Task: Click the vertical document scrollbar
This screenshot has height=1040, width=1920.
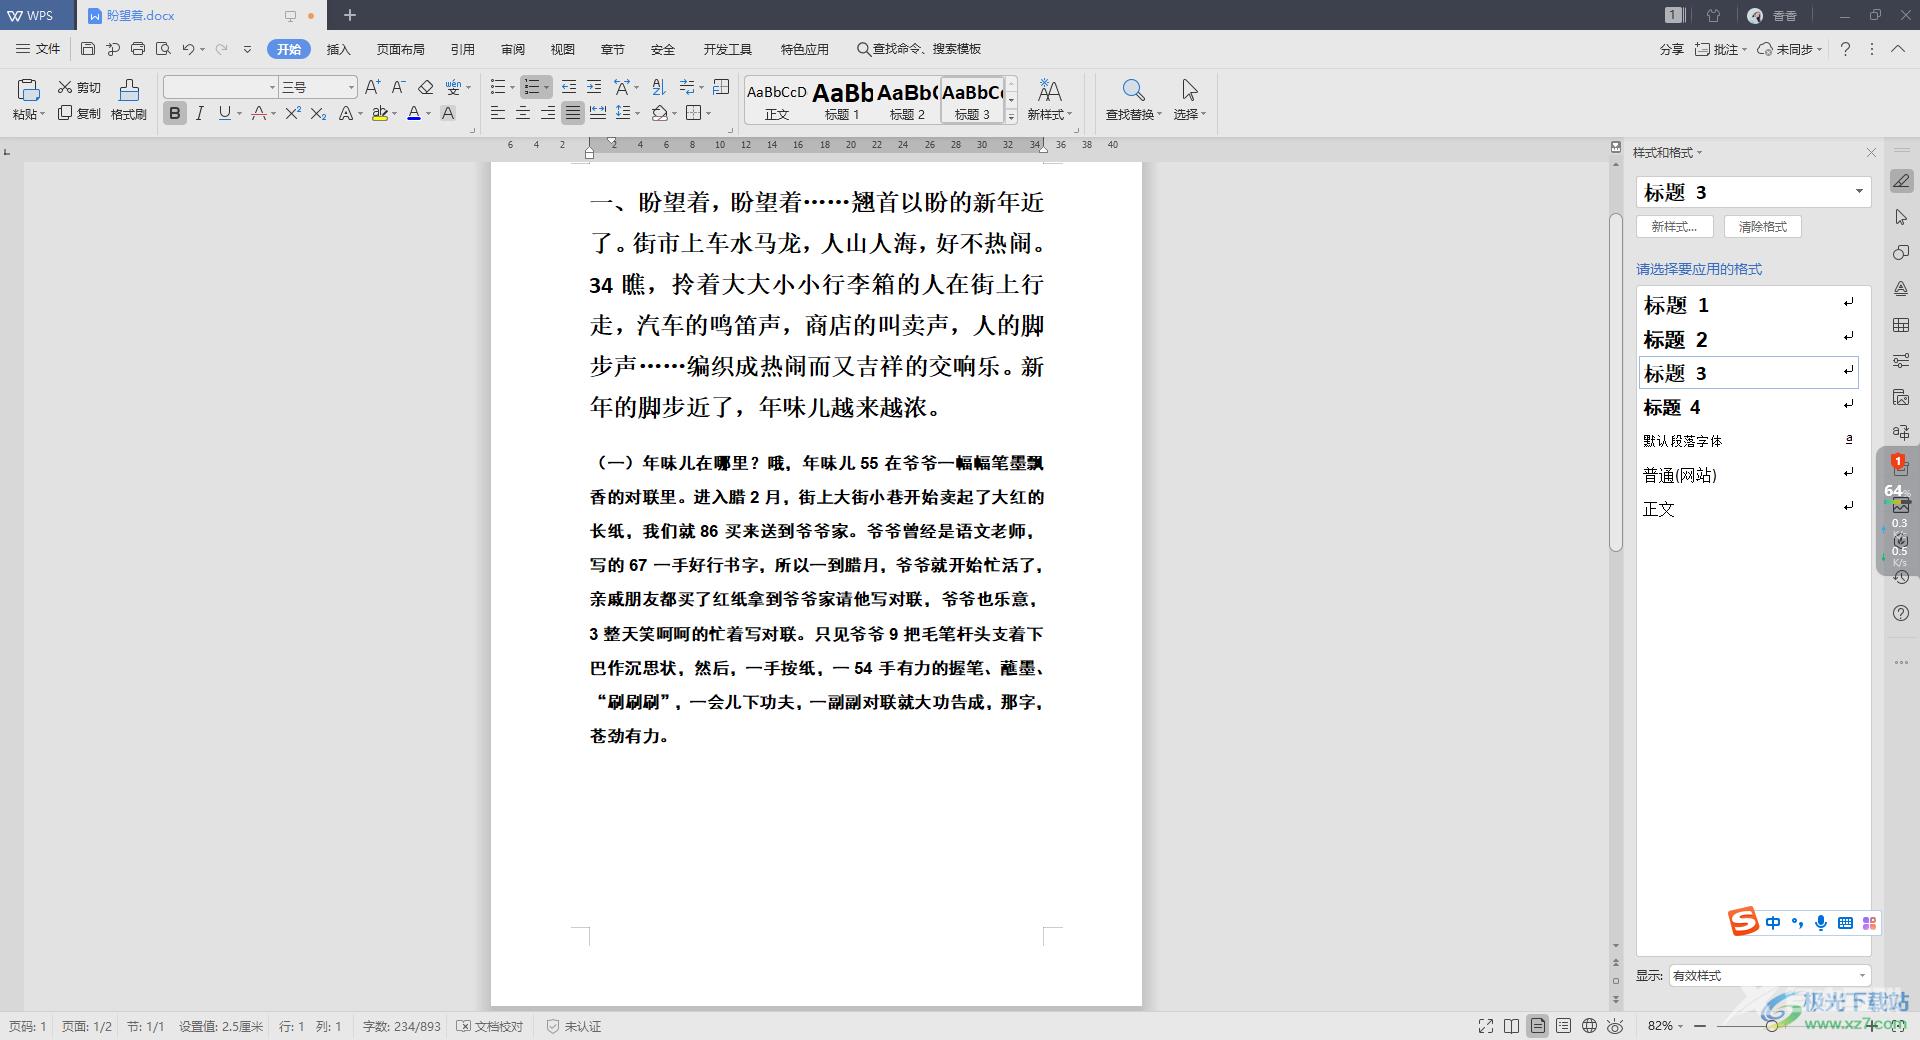Action: 1615,382
